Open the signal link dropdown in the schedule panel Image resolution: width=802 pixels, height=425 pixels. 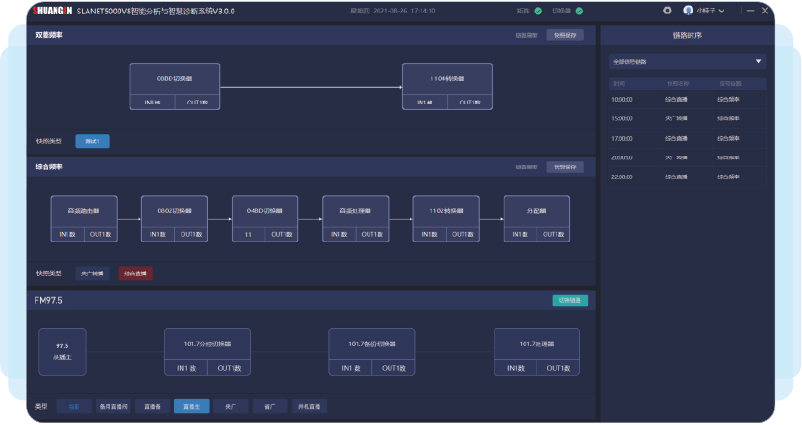click(686, 61)
